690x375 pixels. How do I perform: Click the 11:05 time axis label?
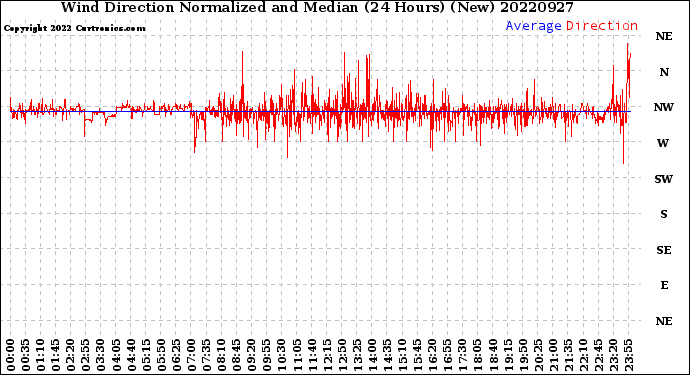point(297,355)
